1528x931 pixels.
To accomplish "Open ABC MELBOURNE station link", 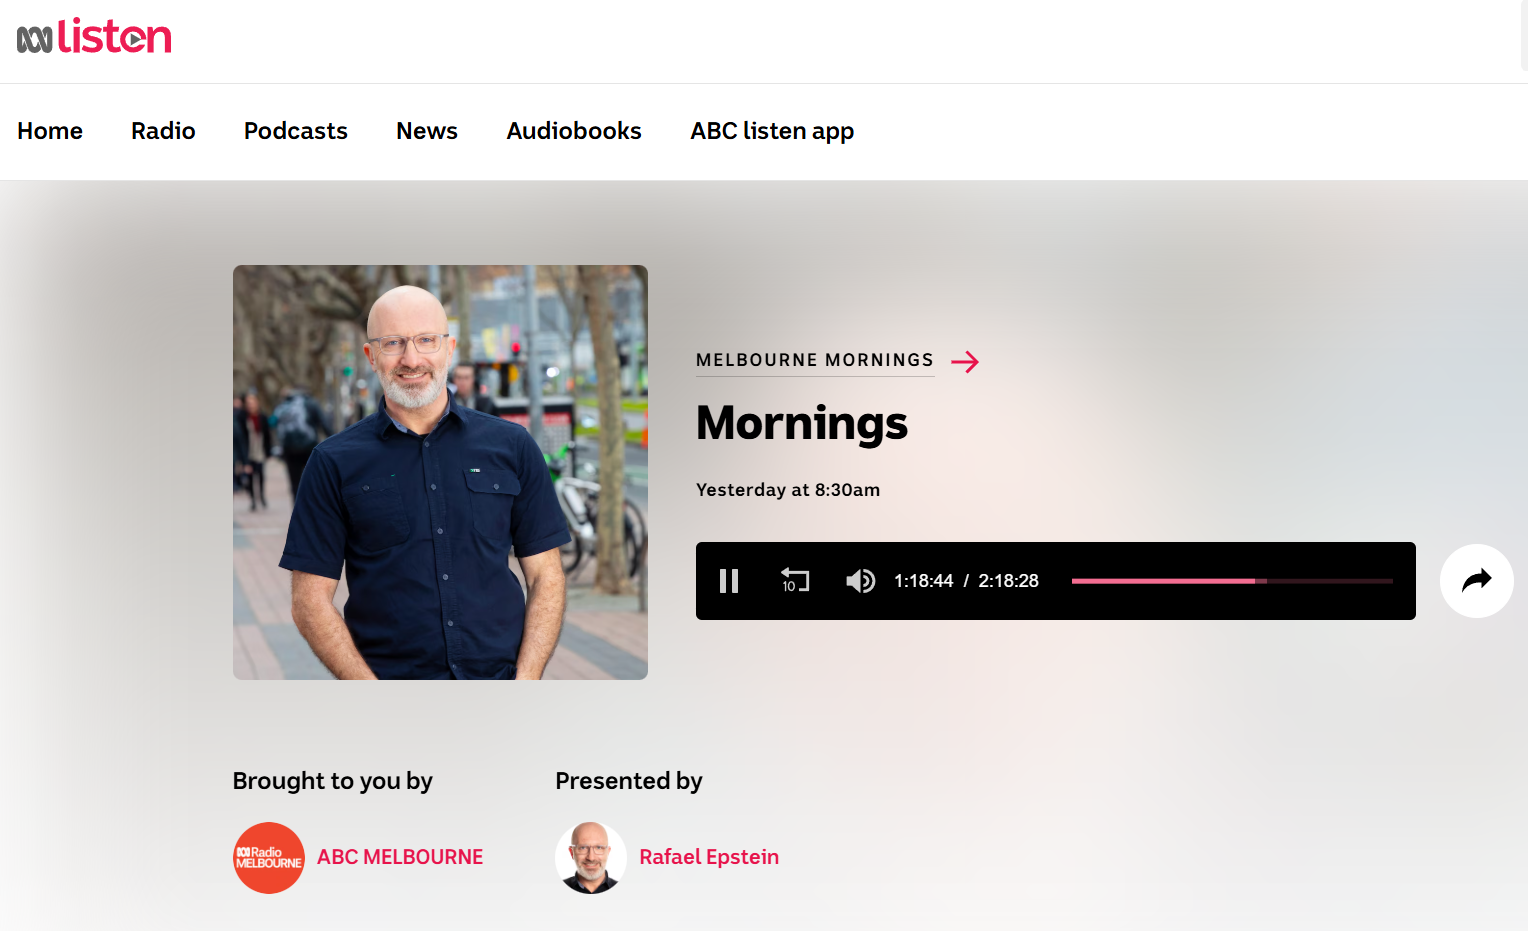I will [x=400, y=857].
